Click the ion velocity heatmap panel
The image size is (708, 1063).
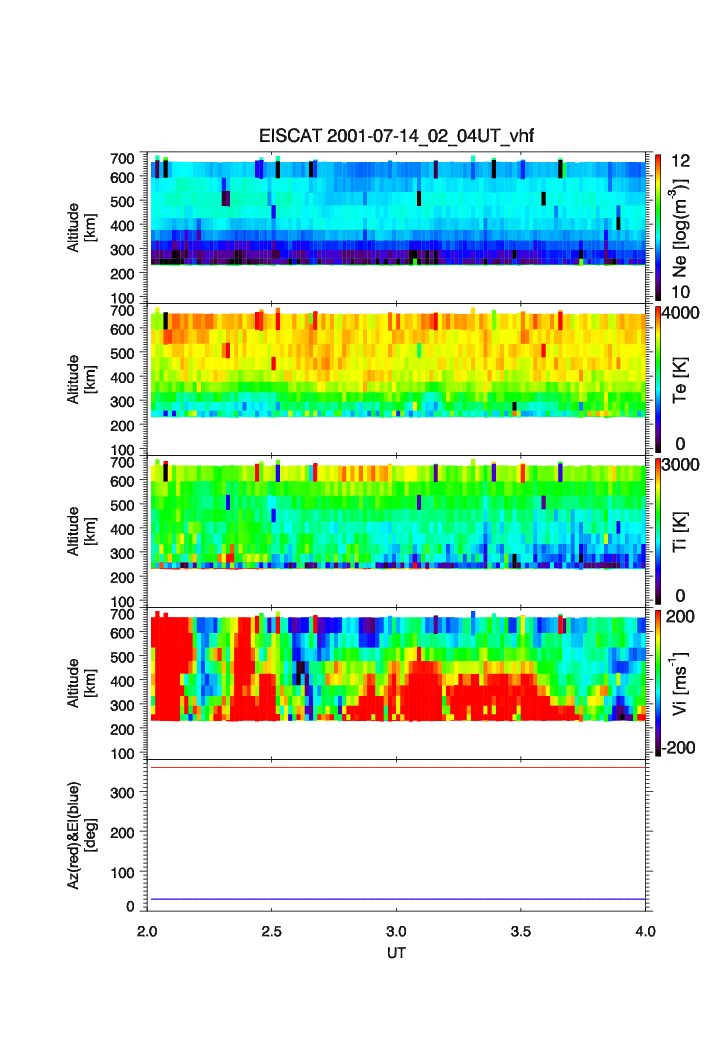click(x=398, y=668)
